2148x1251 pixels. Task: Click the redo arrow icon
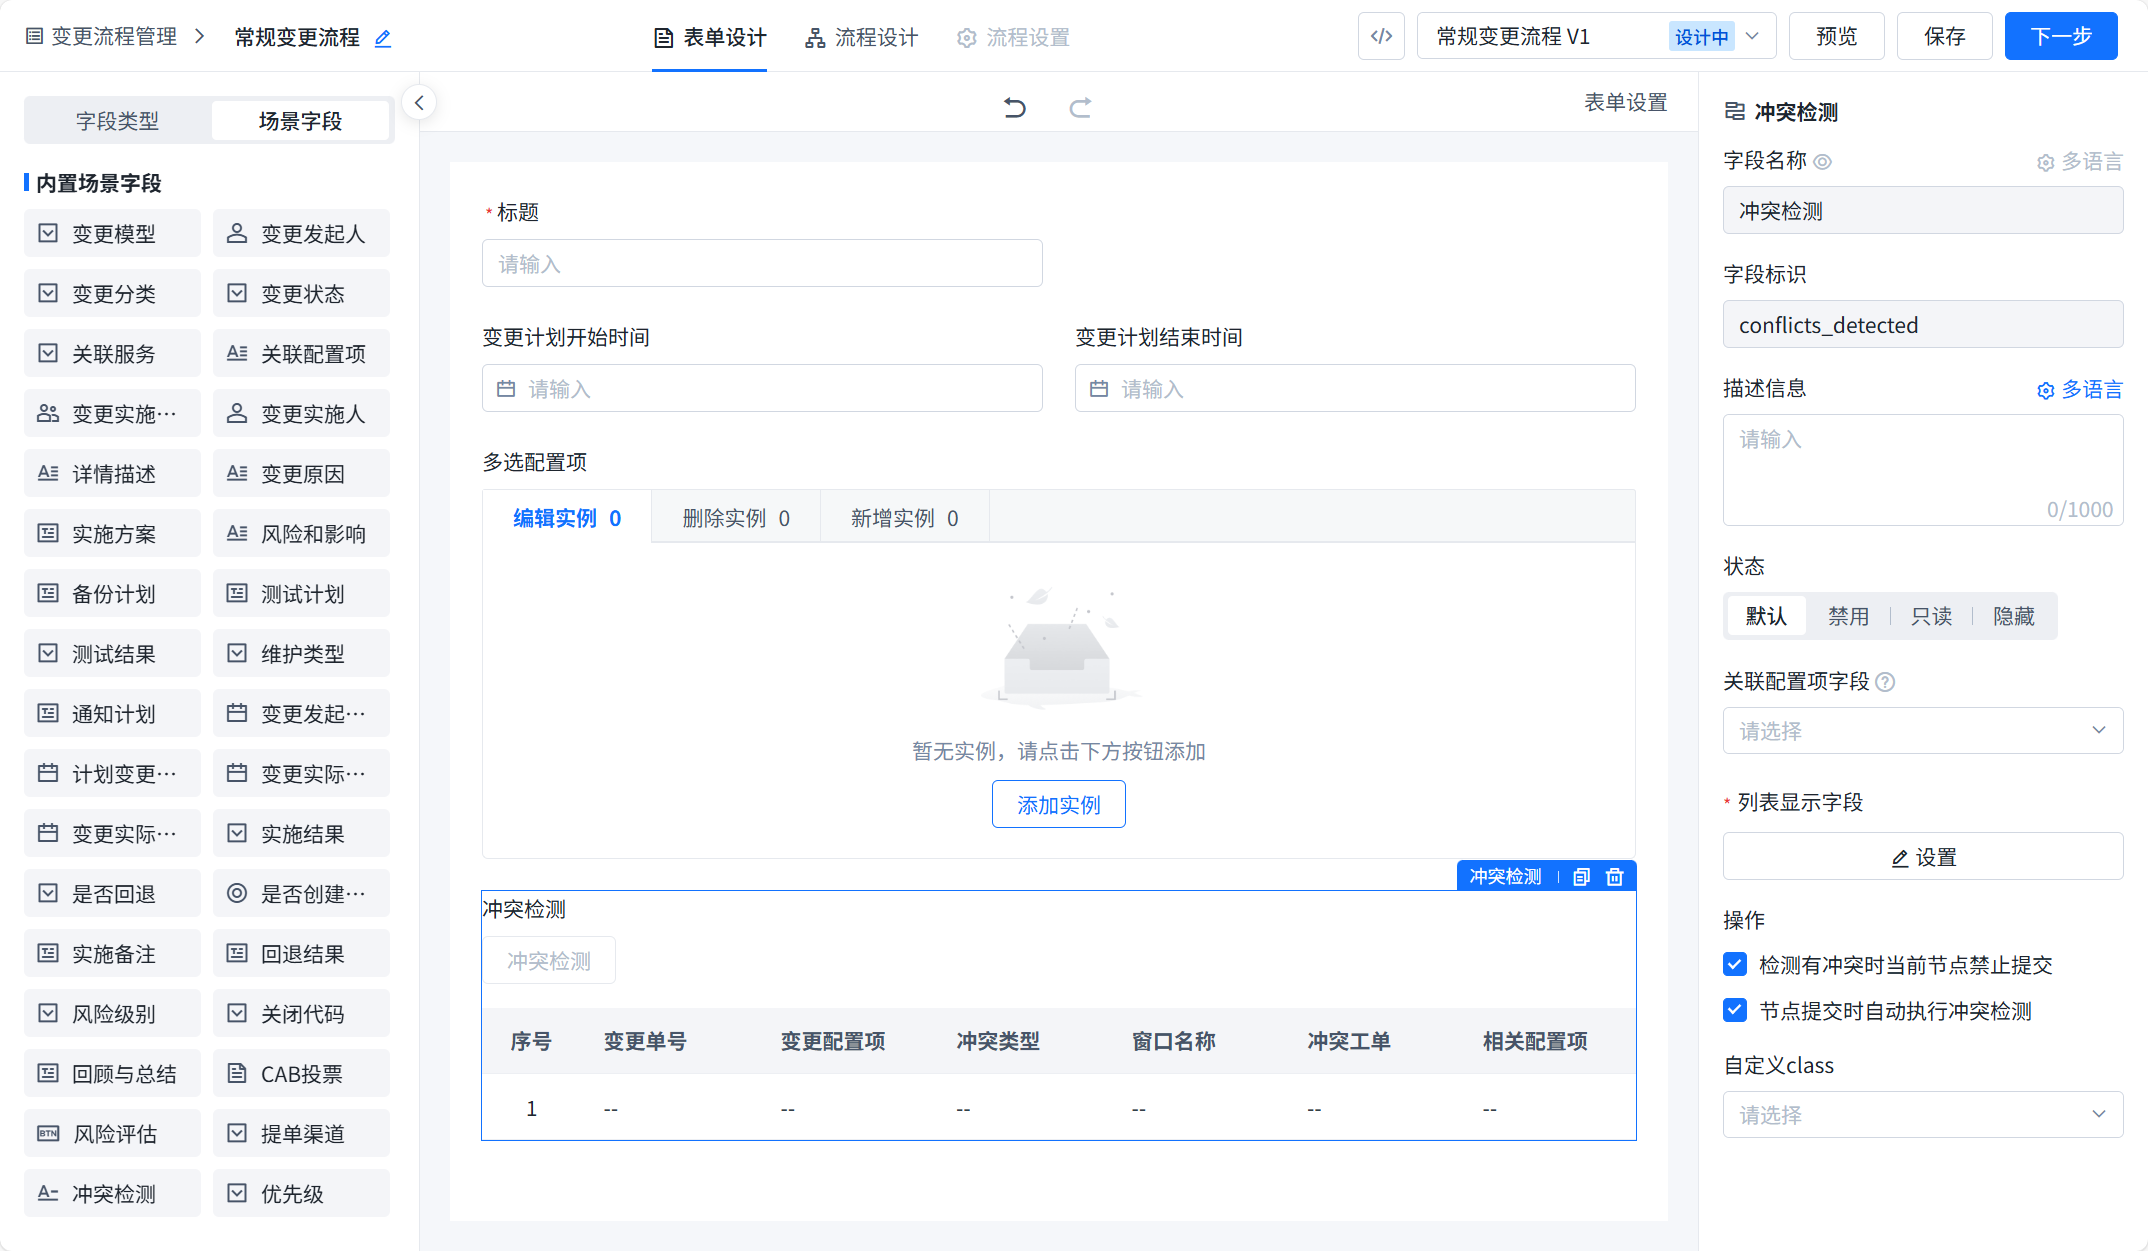(1080, 107)
